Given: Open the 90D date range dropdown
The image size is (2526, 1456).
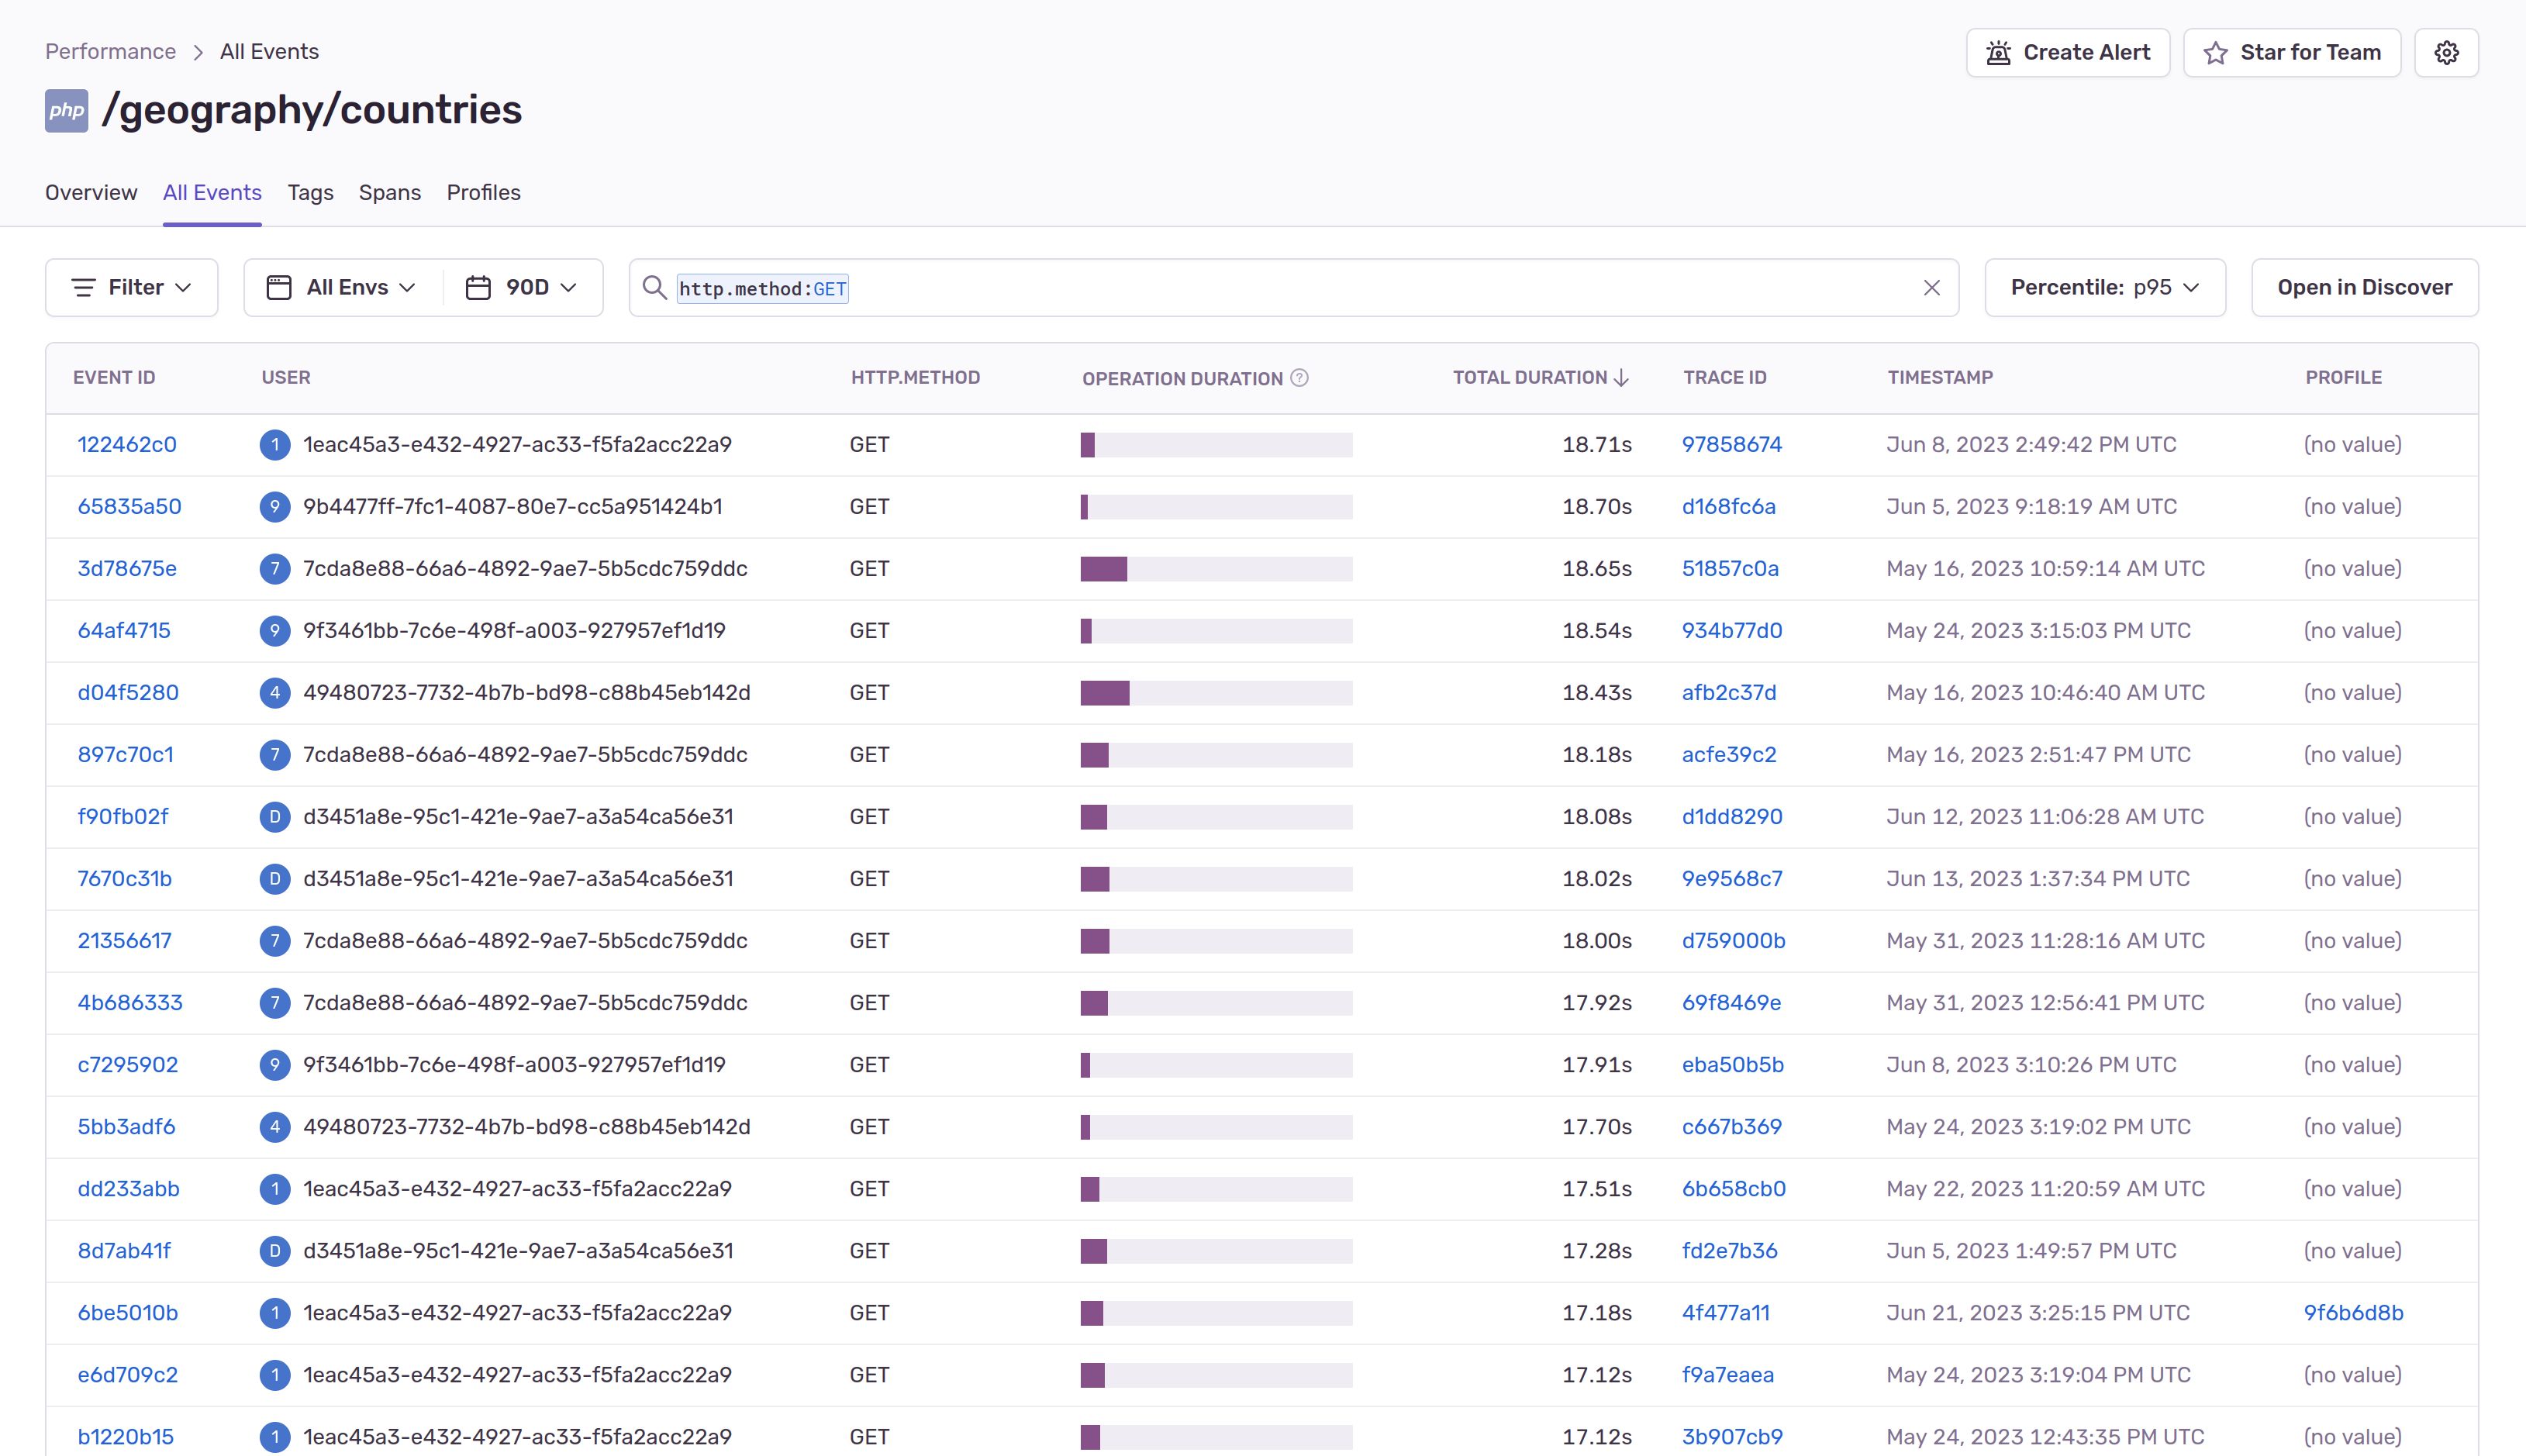Looking at the screenshot, I should pos(522,288).
